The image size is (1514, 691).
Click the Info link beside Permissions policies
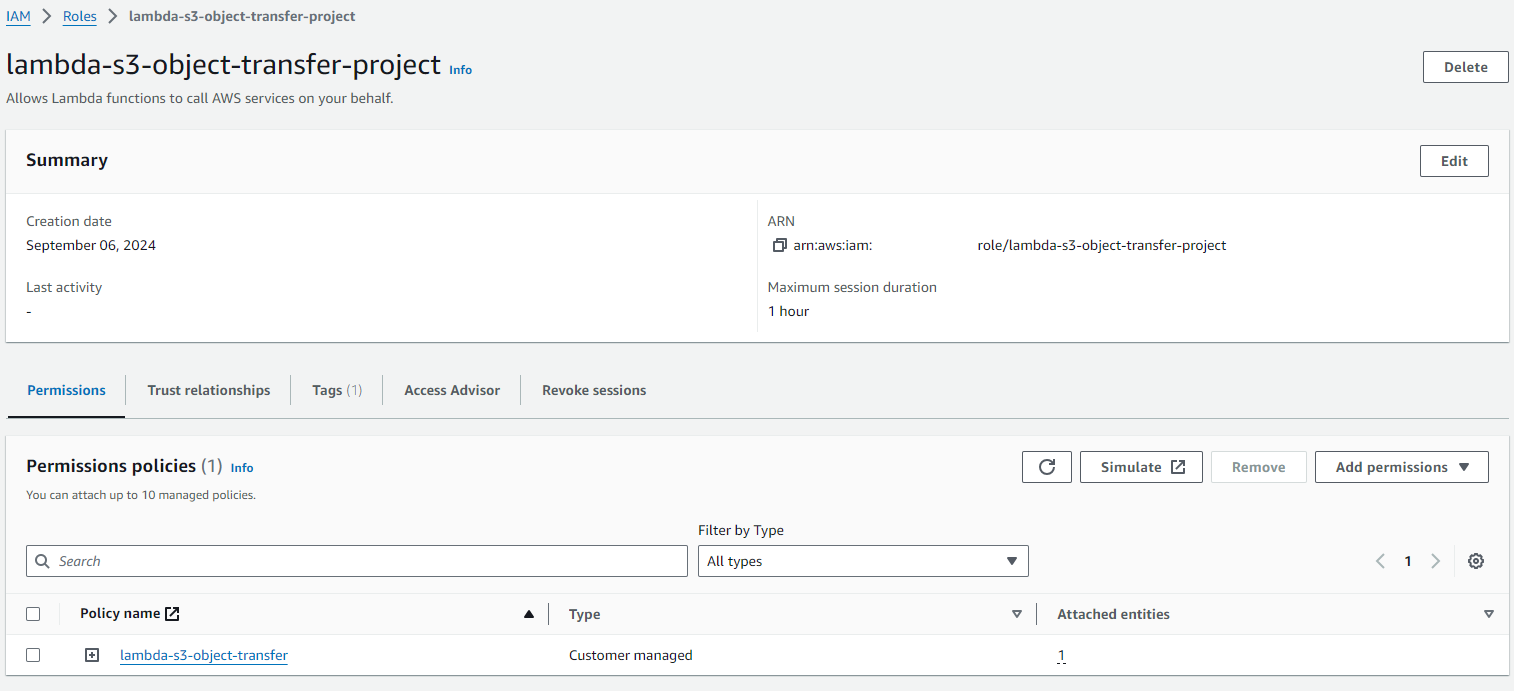(242, 468)
